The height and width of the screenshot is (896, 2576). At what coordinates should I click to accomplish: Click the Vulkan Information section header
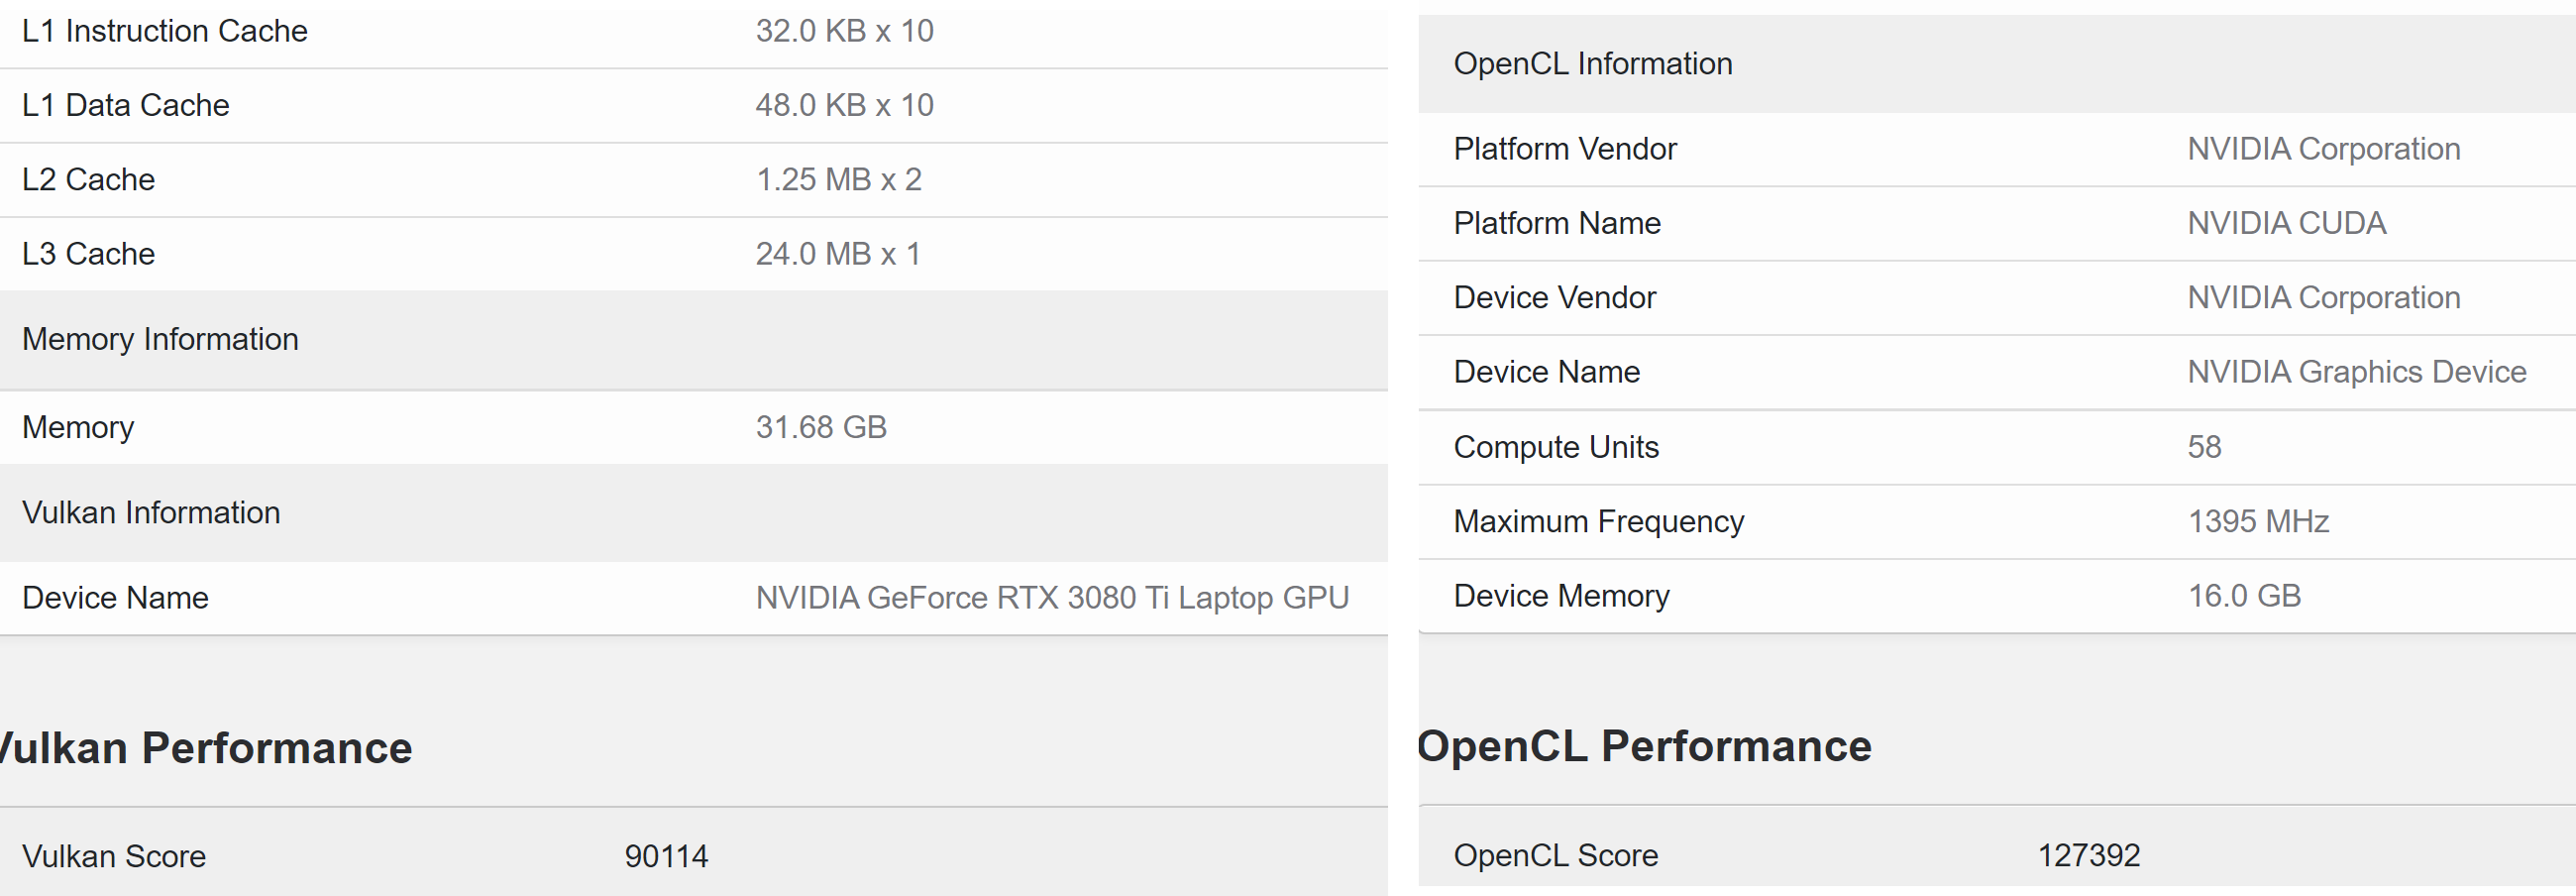pyautogui.click(x=151, y=513)
